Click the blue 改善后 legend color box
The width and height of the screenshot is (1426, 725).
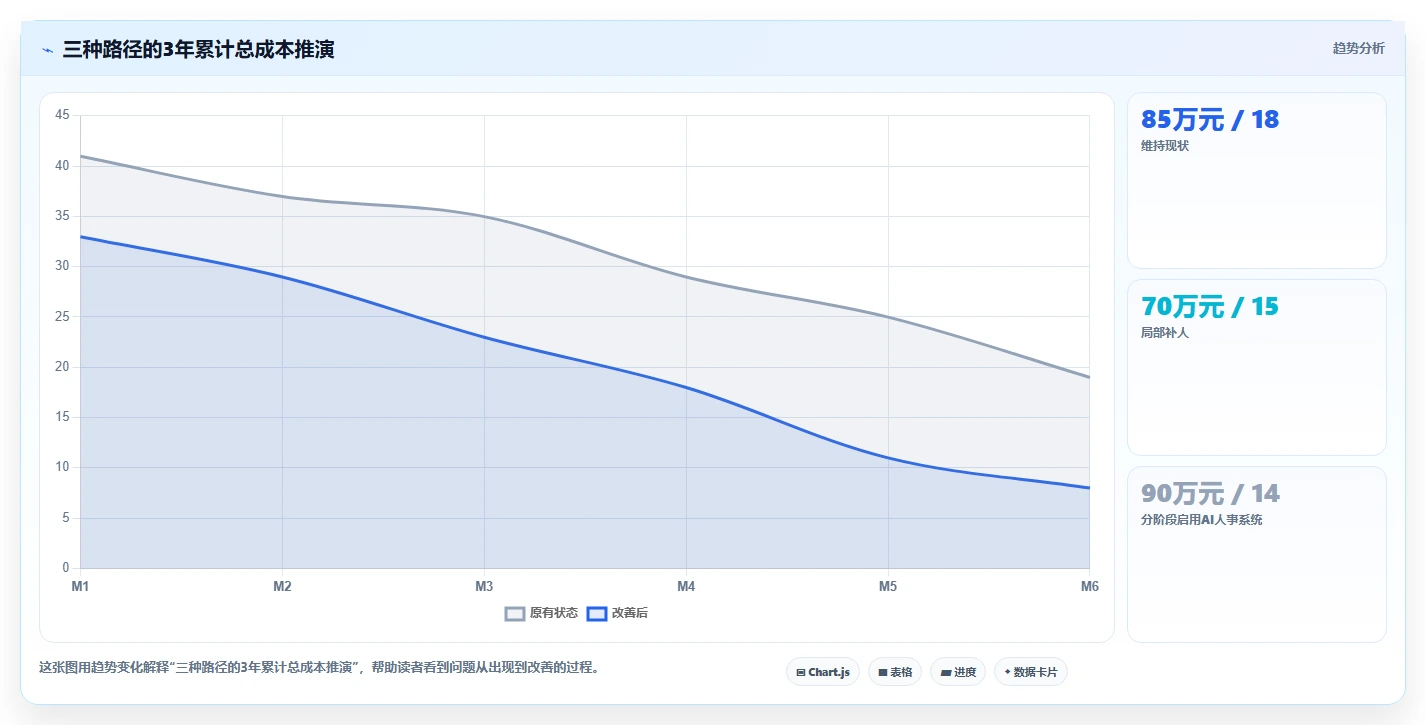point(597,613)
